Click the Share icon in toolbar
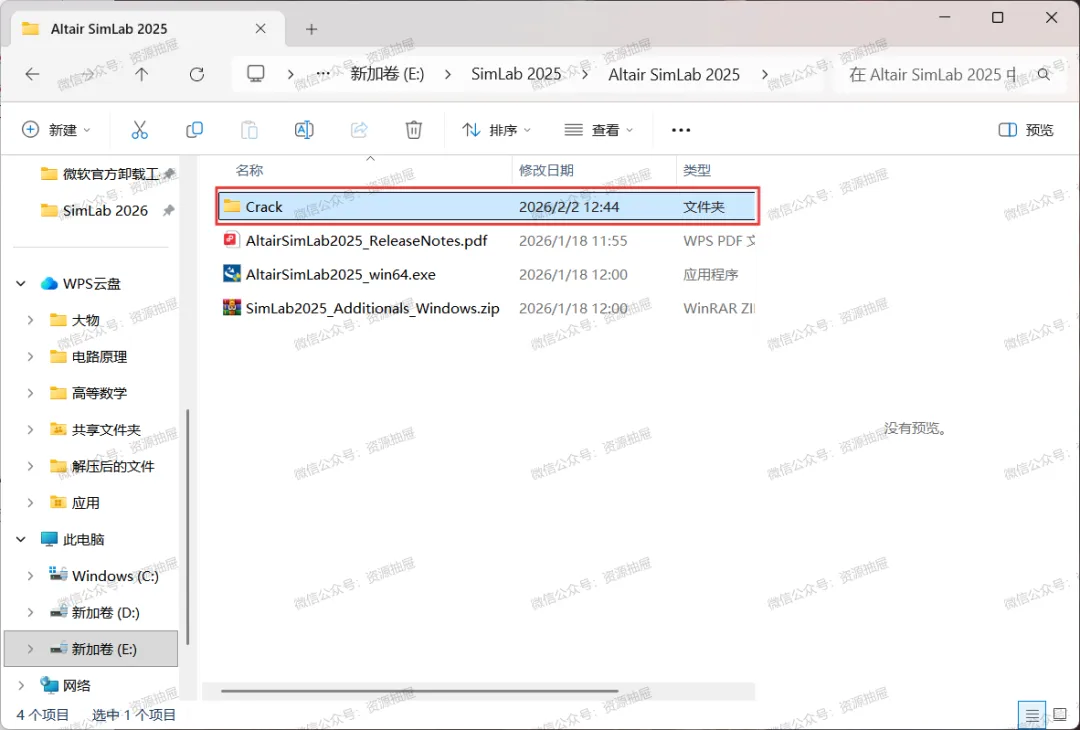This screenshot has height=730, width=1080. tap(359, 129)
